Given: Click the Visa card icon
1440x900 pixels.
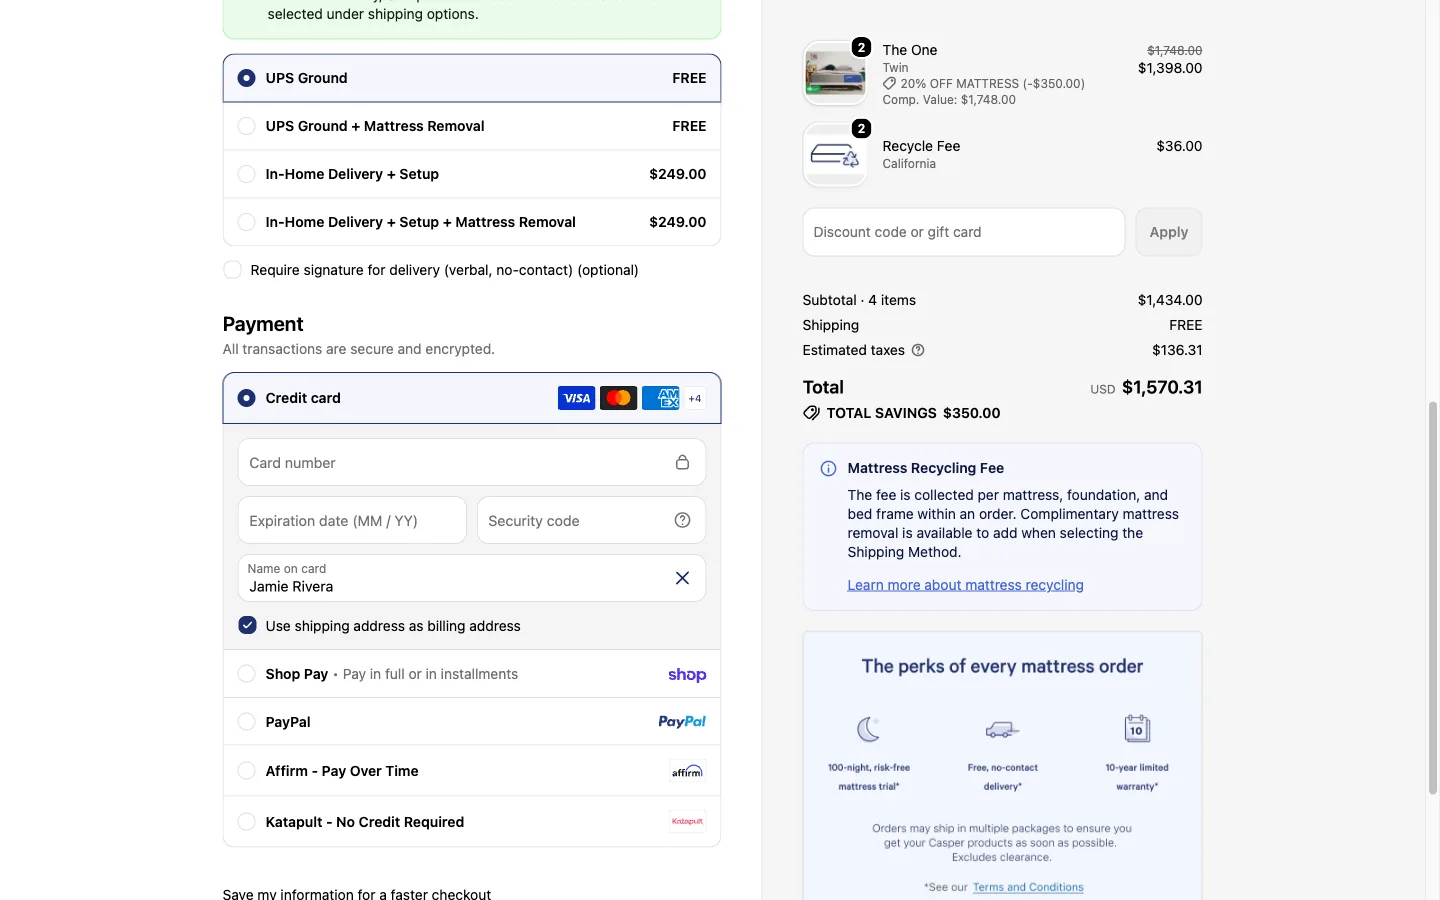Looking at the screenshot, I should (x=576, y=398).
